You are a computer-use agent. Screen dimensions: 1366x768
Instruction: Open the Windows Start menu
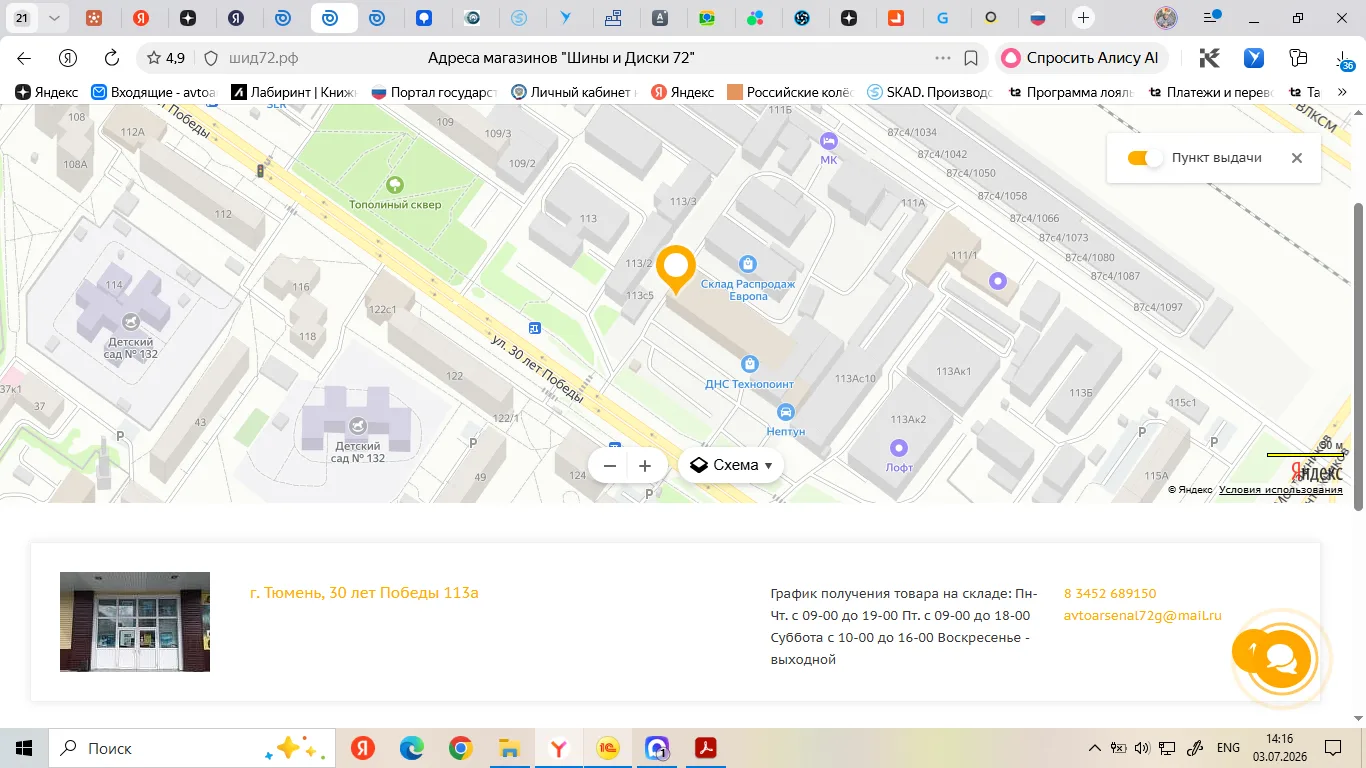point(24,748)
